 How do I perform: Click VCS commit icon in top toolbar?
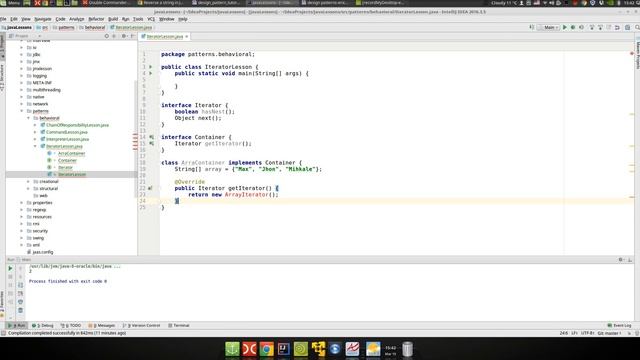600,27
